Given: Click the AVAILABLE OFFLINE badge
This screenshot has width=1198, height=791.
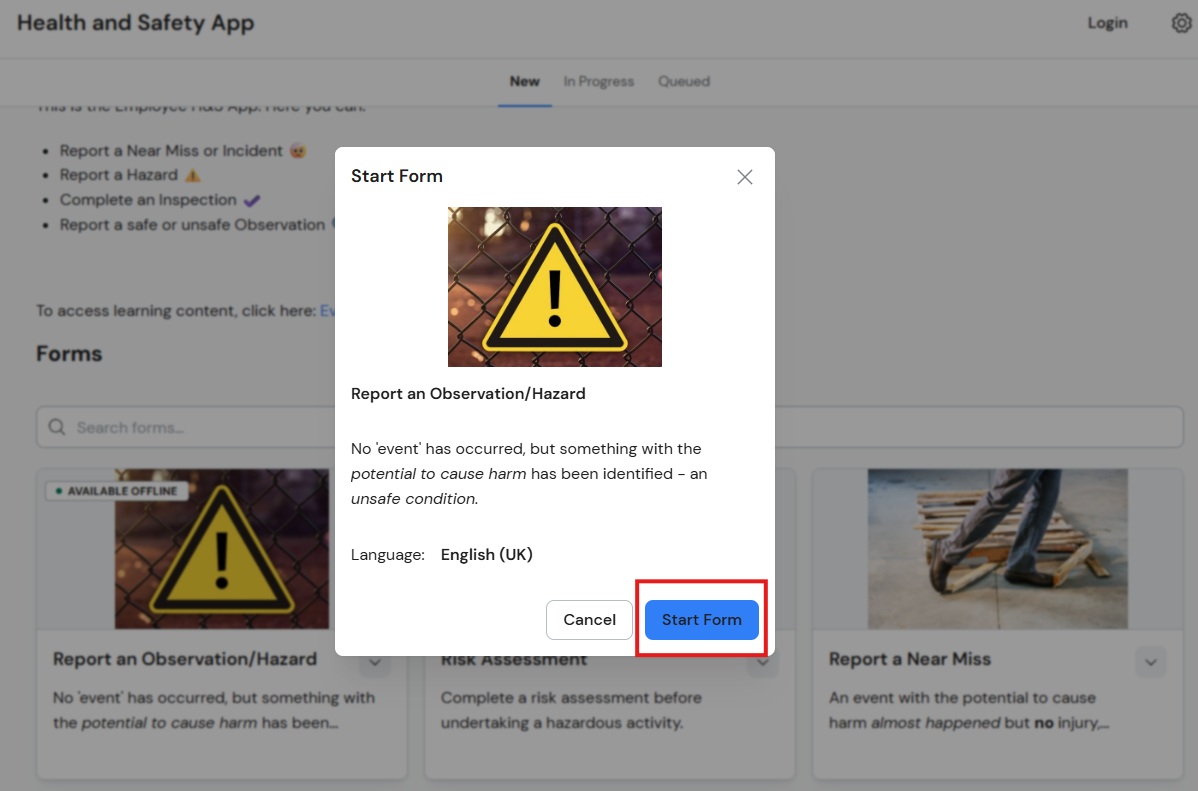Looking at the screenshot, I should click(116, 491).
